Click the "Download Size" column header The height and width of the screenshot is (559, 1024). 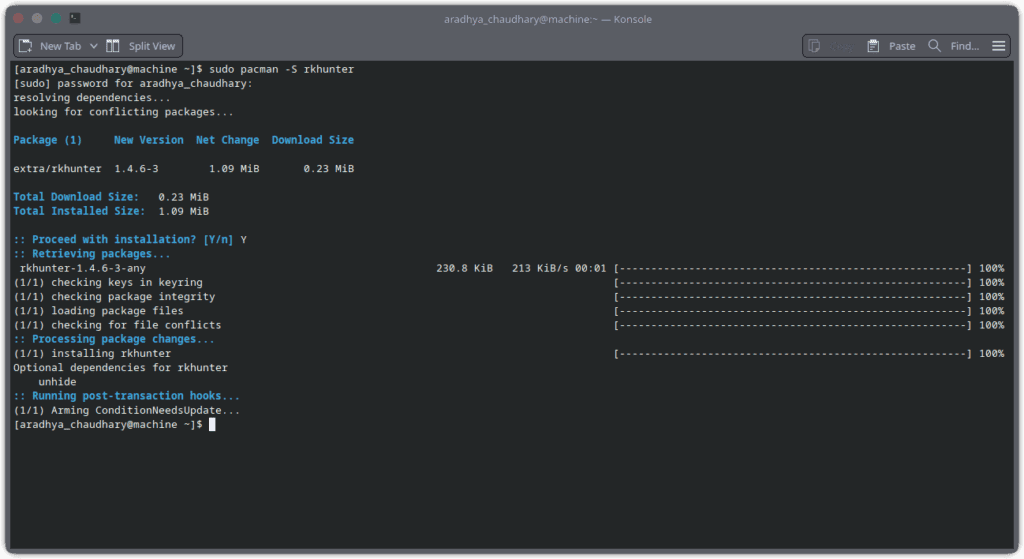point(313,140)
